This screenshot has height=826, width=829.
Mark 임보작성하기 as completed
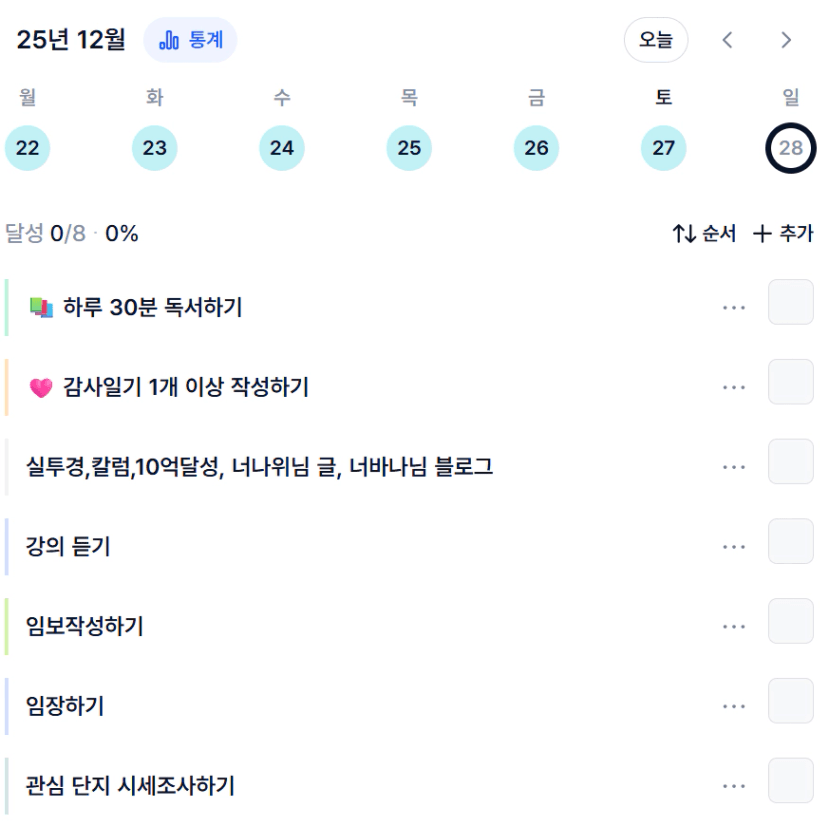pos(790,621)
